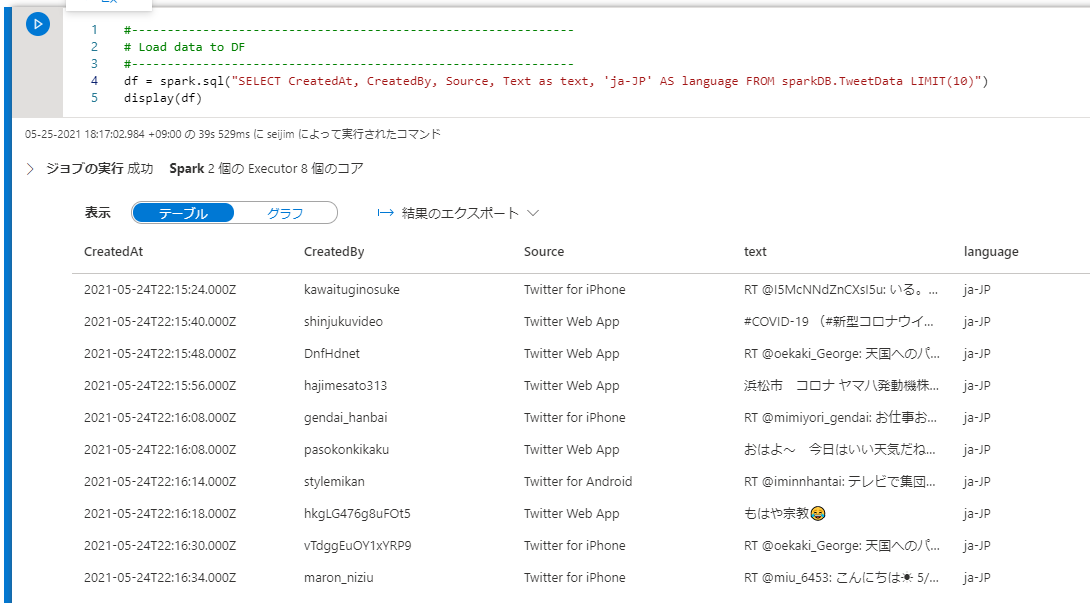1090x603 pixels.
Task: Select the stylemikan cell
Action: (334, 481)
